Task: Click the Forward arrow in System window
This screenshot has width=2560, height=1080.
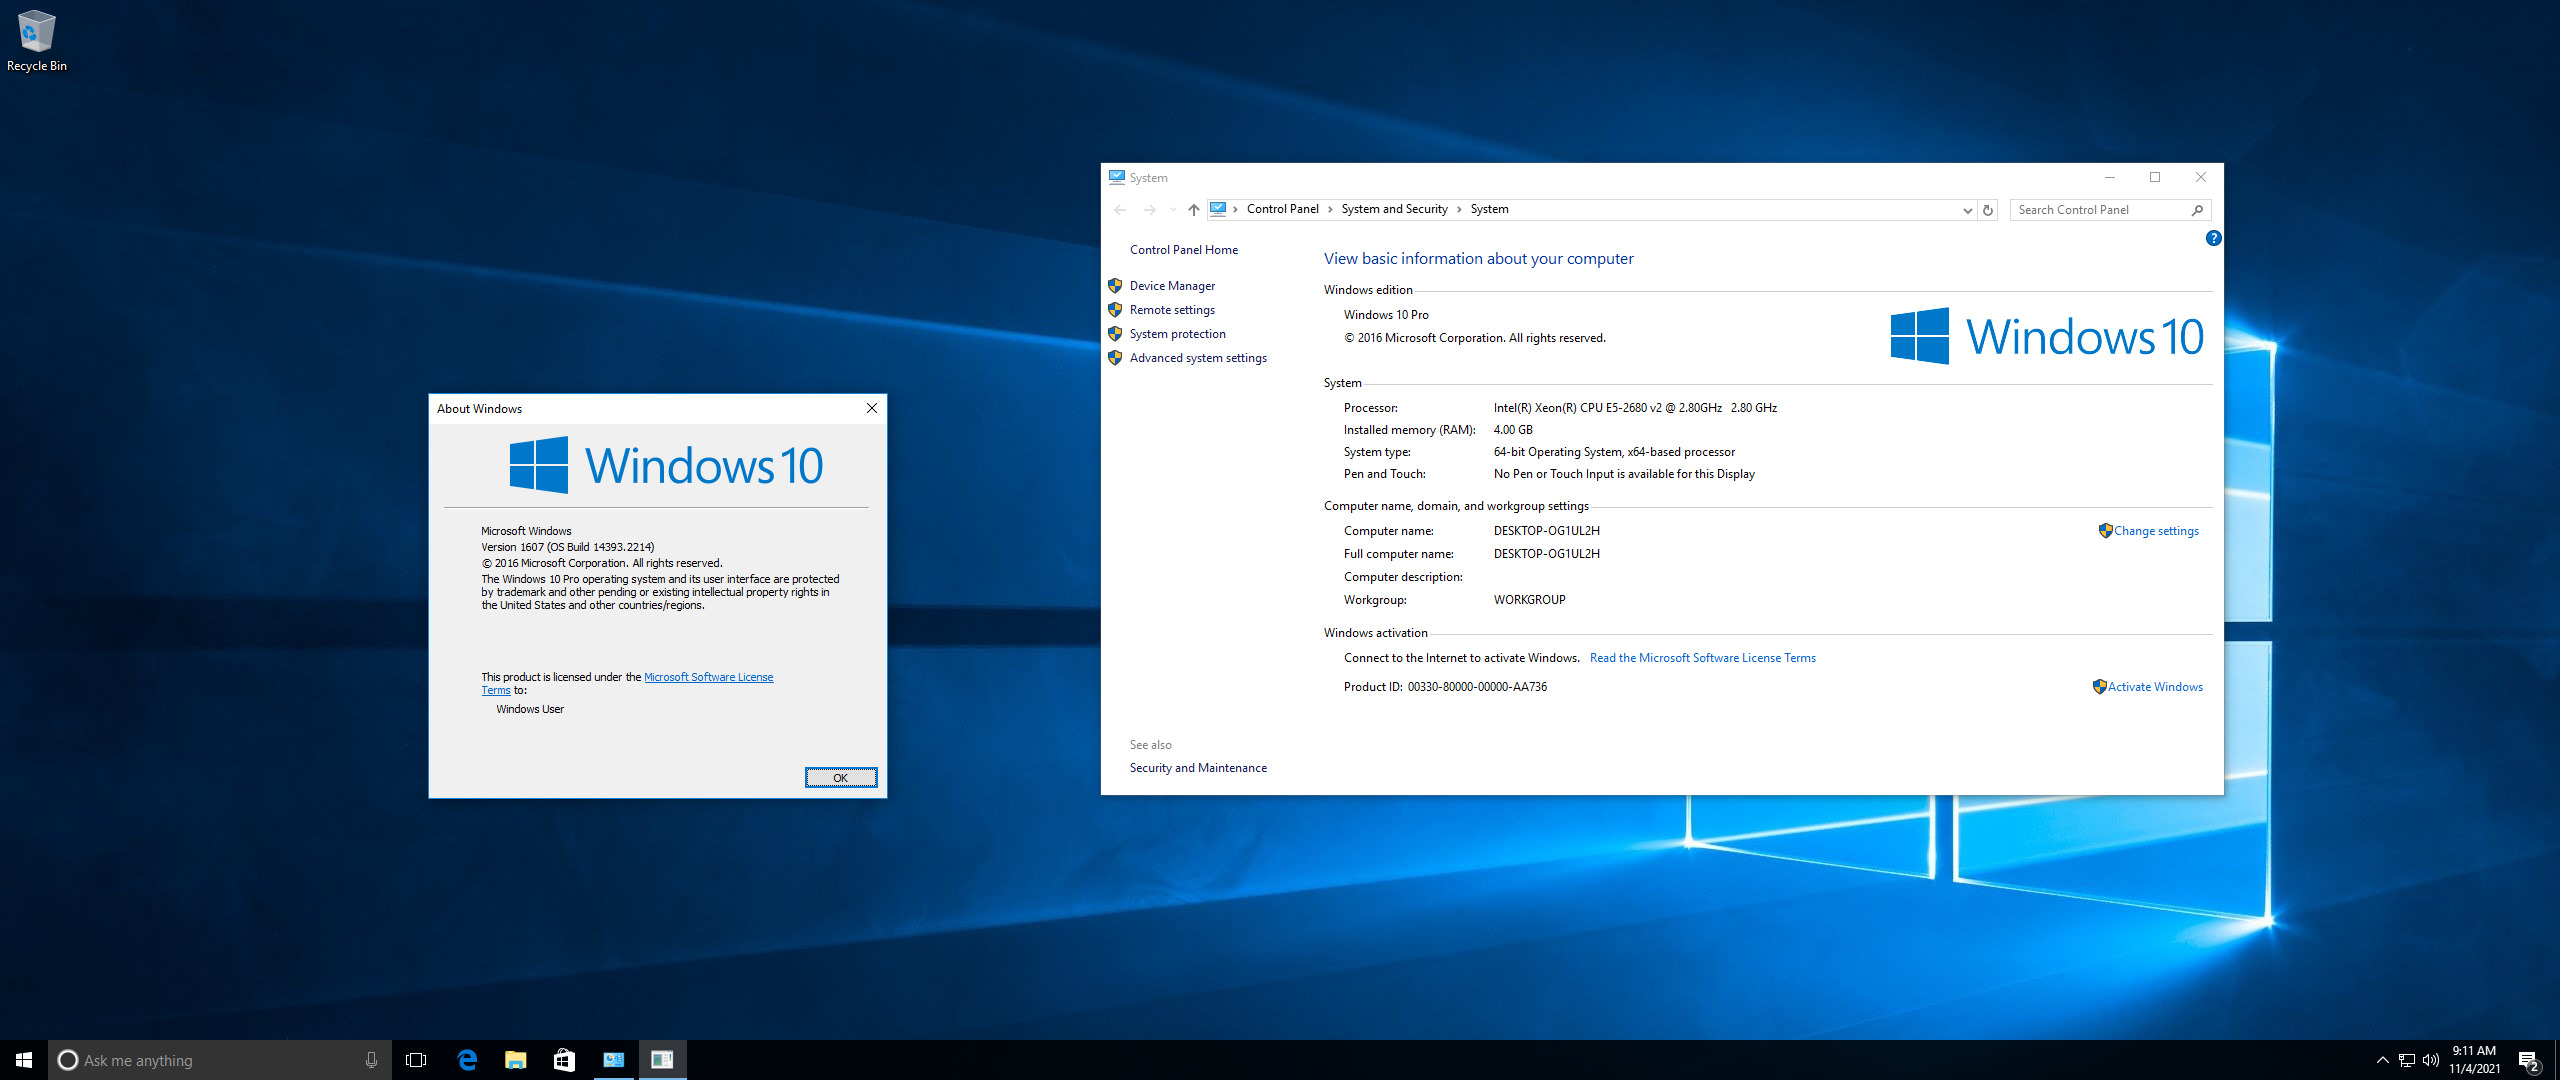Action: (1149, 210)
